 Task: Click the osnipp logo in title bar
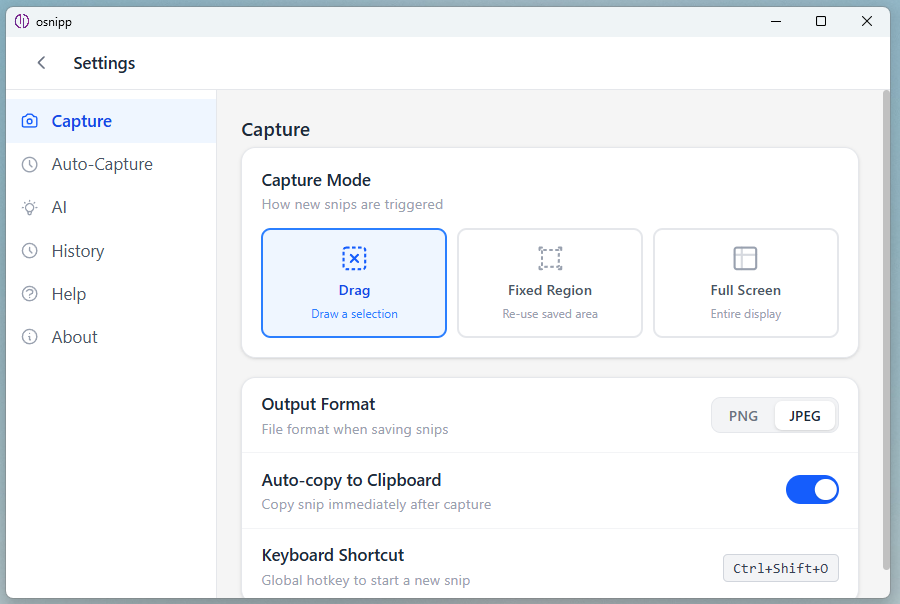(21, 20)
